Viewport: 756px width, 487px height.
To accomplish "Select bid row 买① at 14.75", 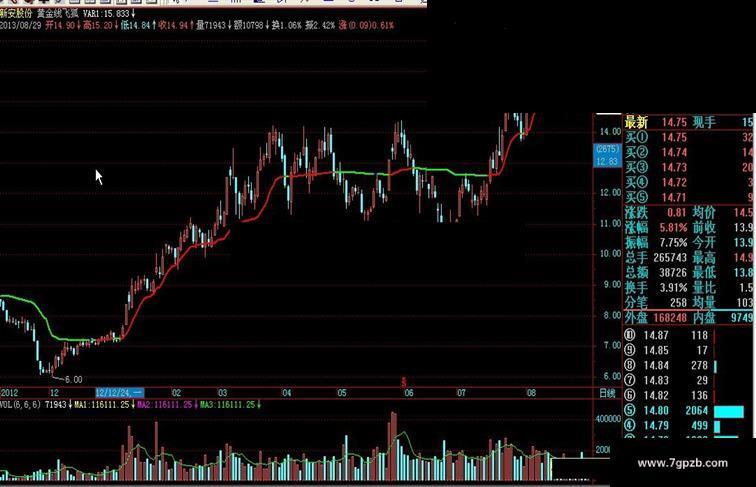I will [689, 137].
